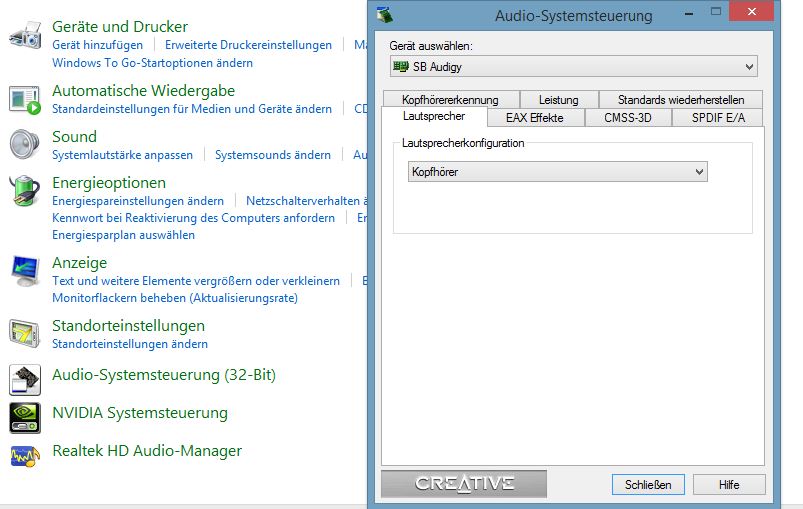Open the Gerät auswählen dropdown

(574, 67)
